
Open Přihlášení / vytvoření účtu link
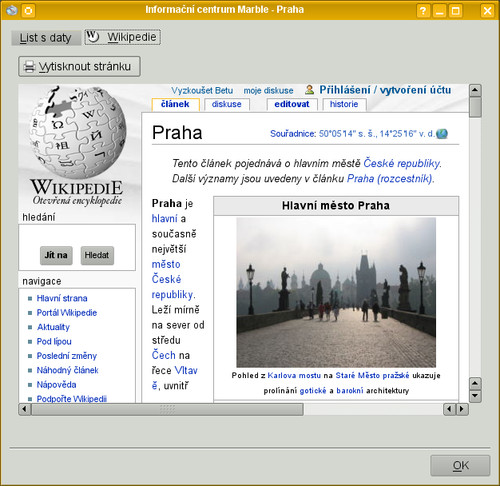[x=385, y=90]
